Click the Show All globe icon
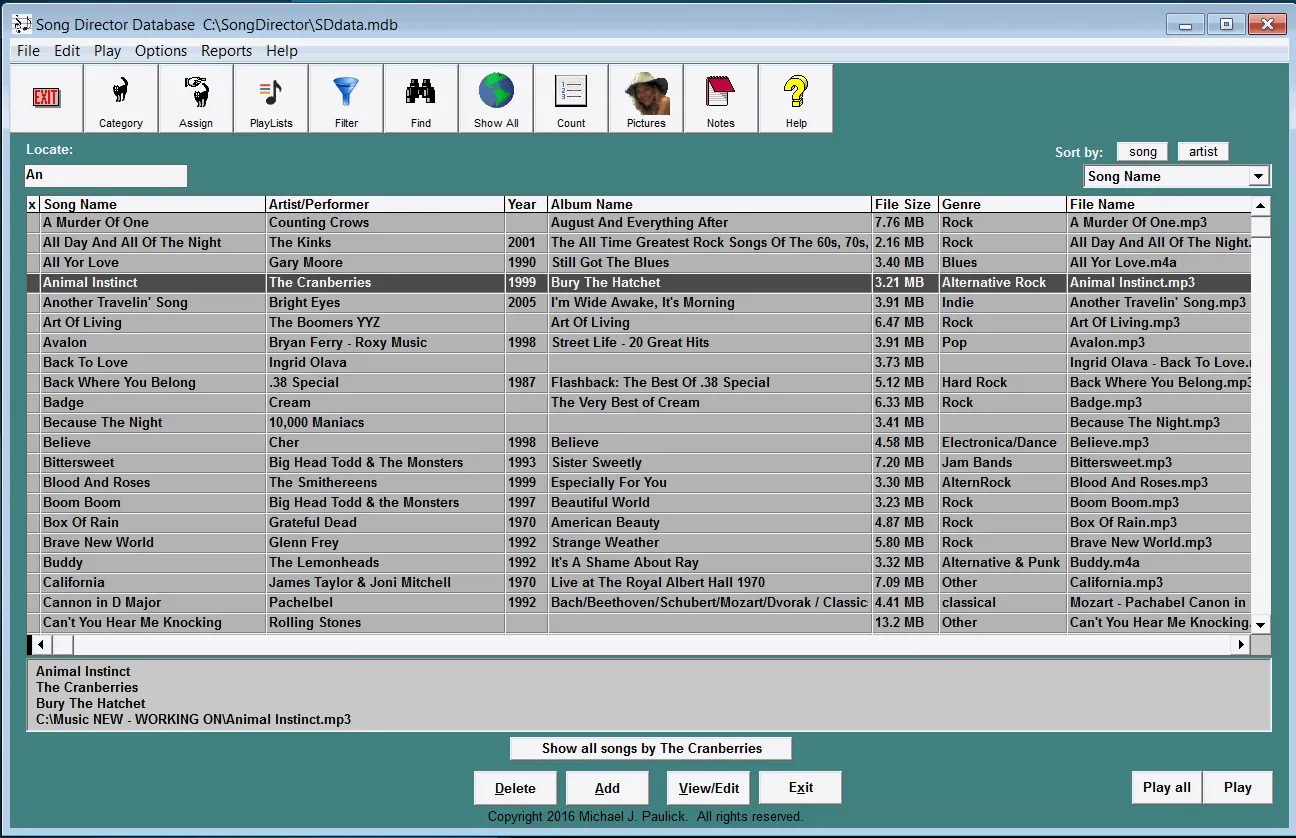The height and width of the screenshot is (838, 1296). point(495,97)
